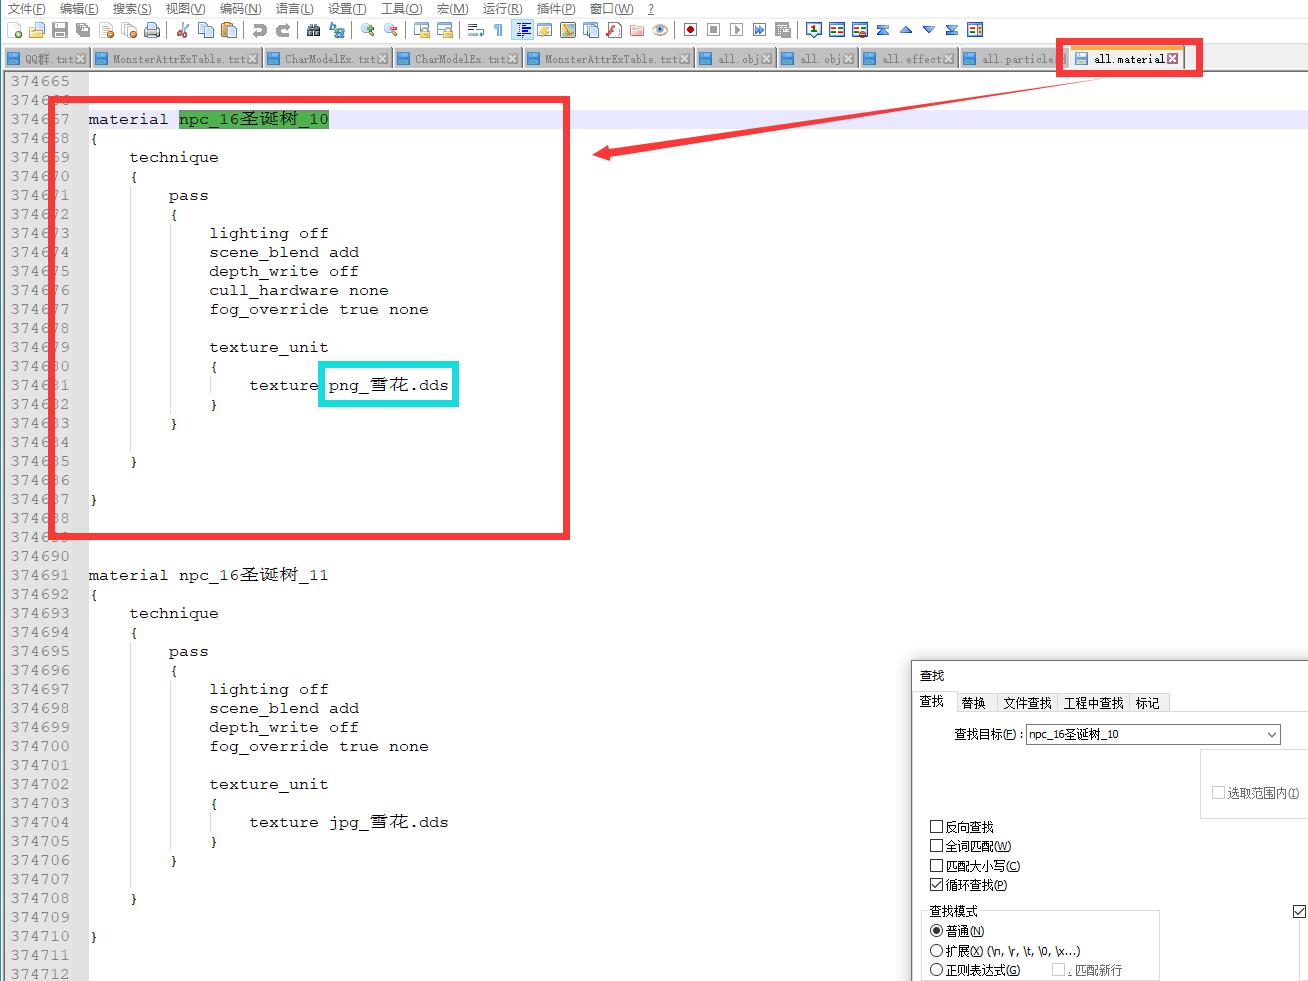Enable the 反向查找 checkbox
This screenshot has width=1308, height=981.
pyautogui.click(x=937, y=827)
